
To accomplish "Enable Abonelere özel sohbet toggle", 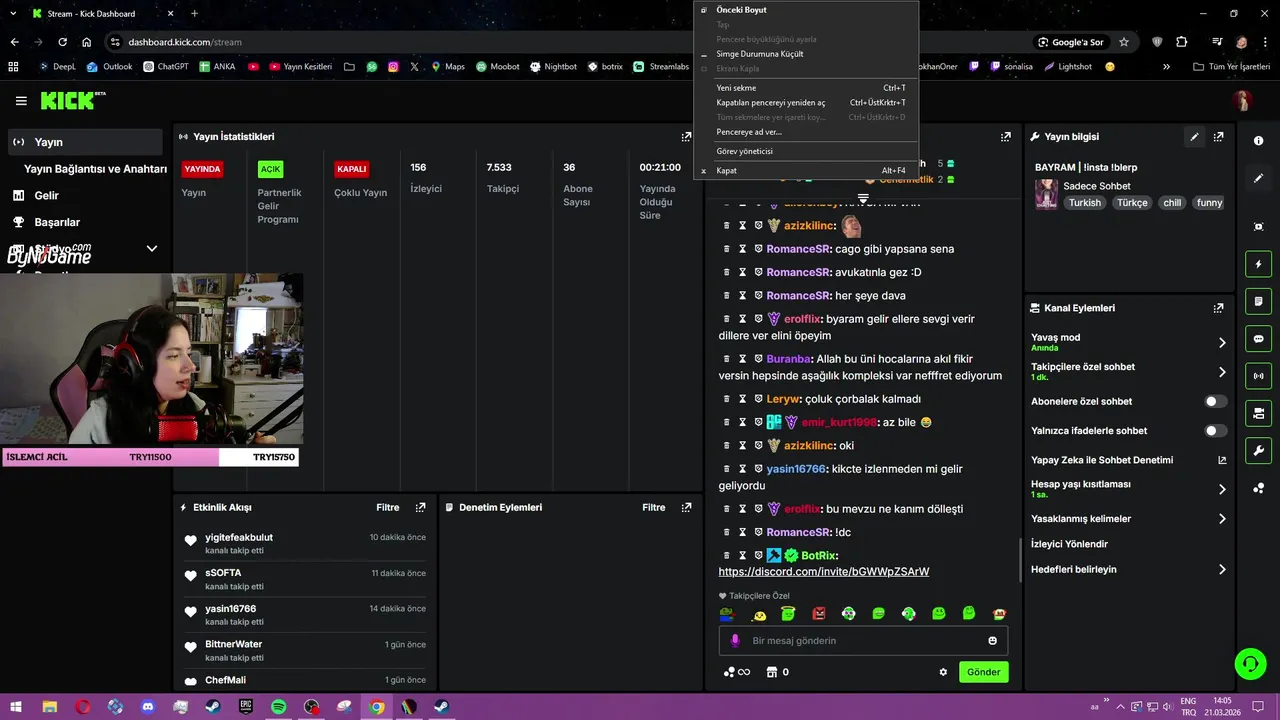I will 1215,402.
